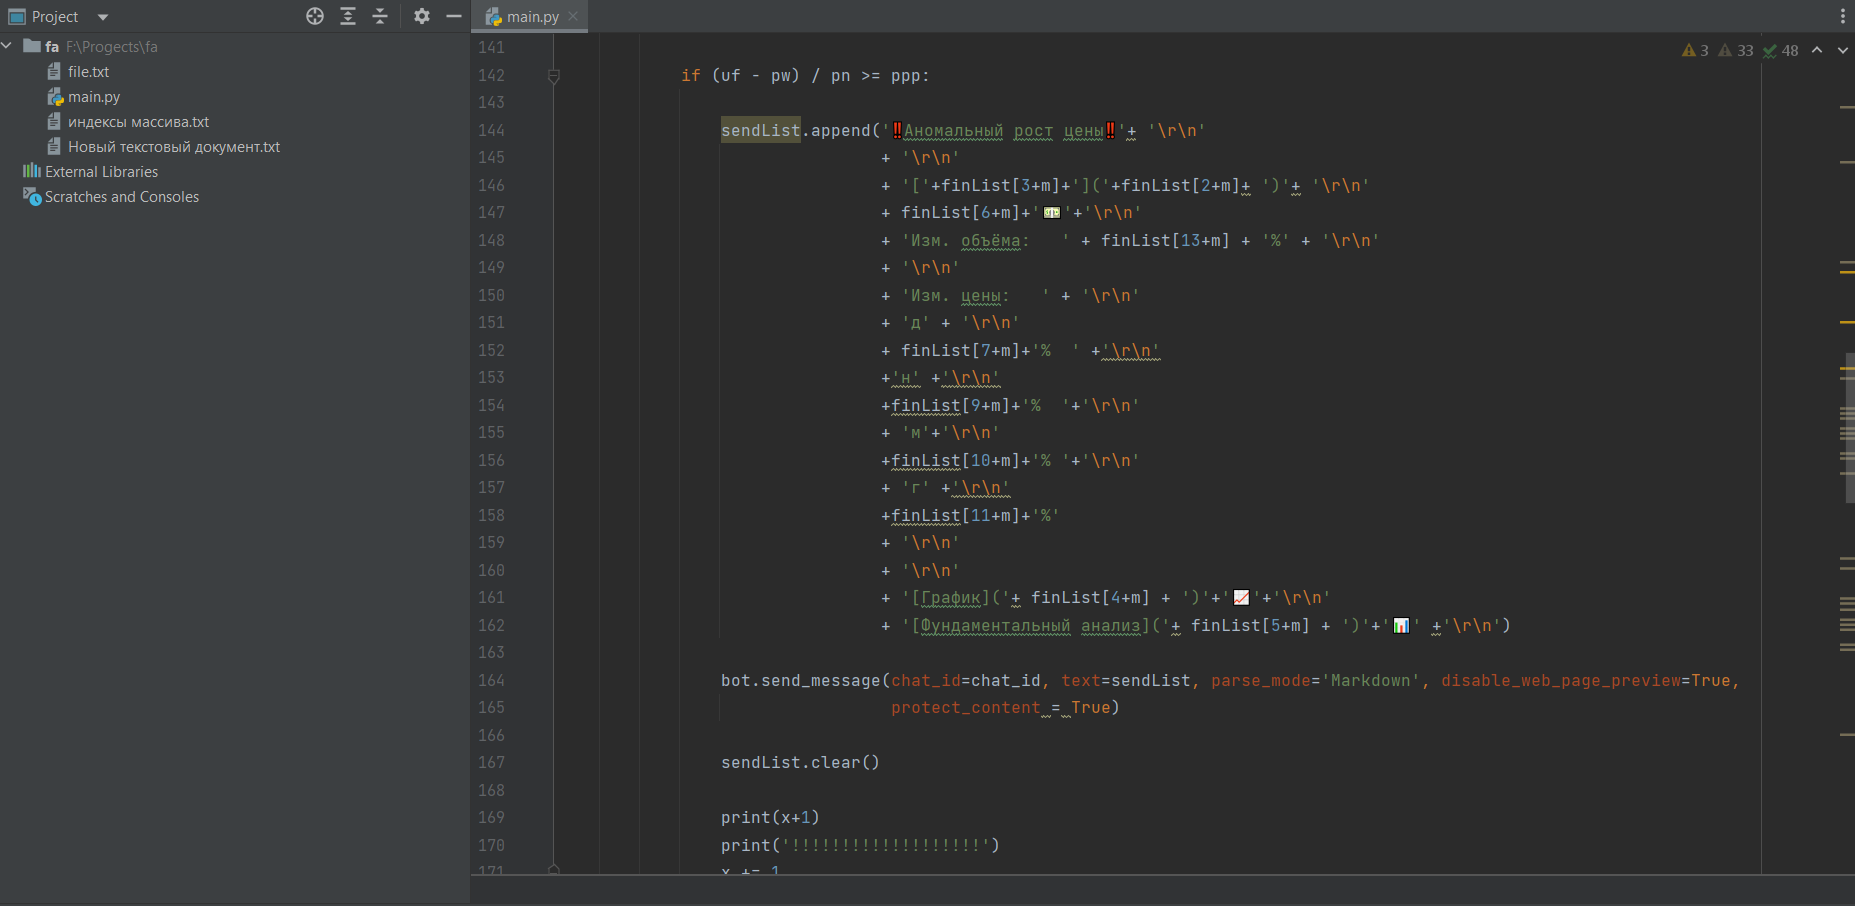The image size is (1855, 906).
Task: Click the Project panel icon
Action: (x=17, y=17)
